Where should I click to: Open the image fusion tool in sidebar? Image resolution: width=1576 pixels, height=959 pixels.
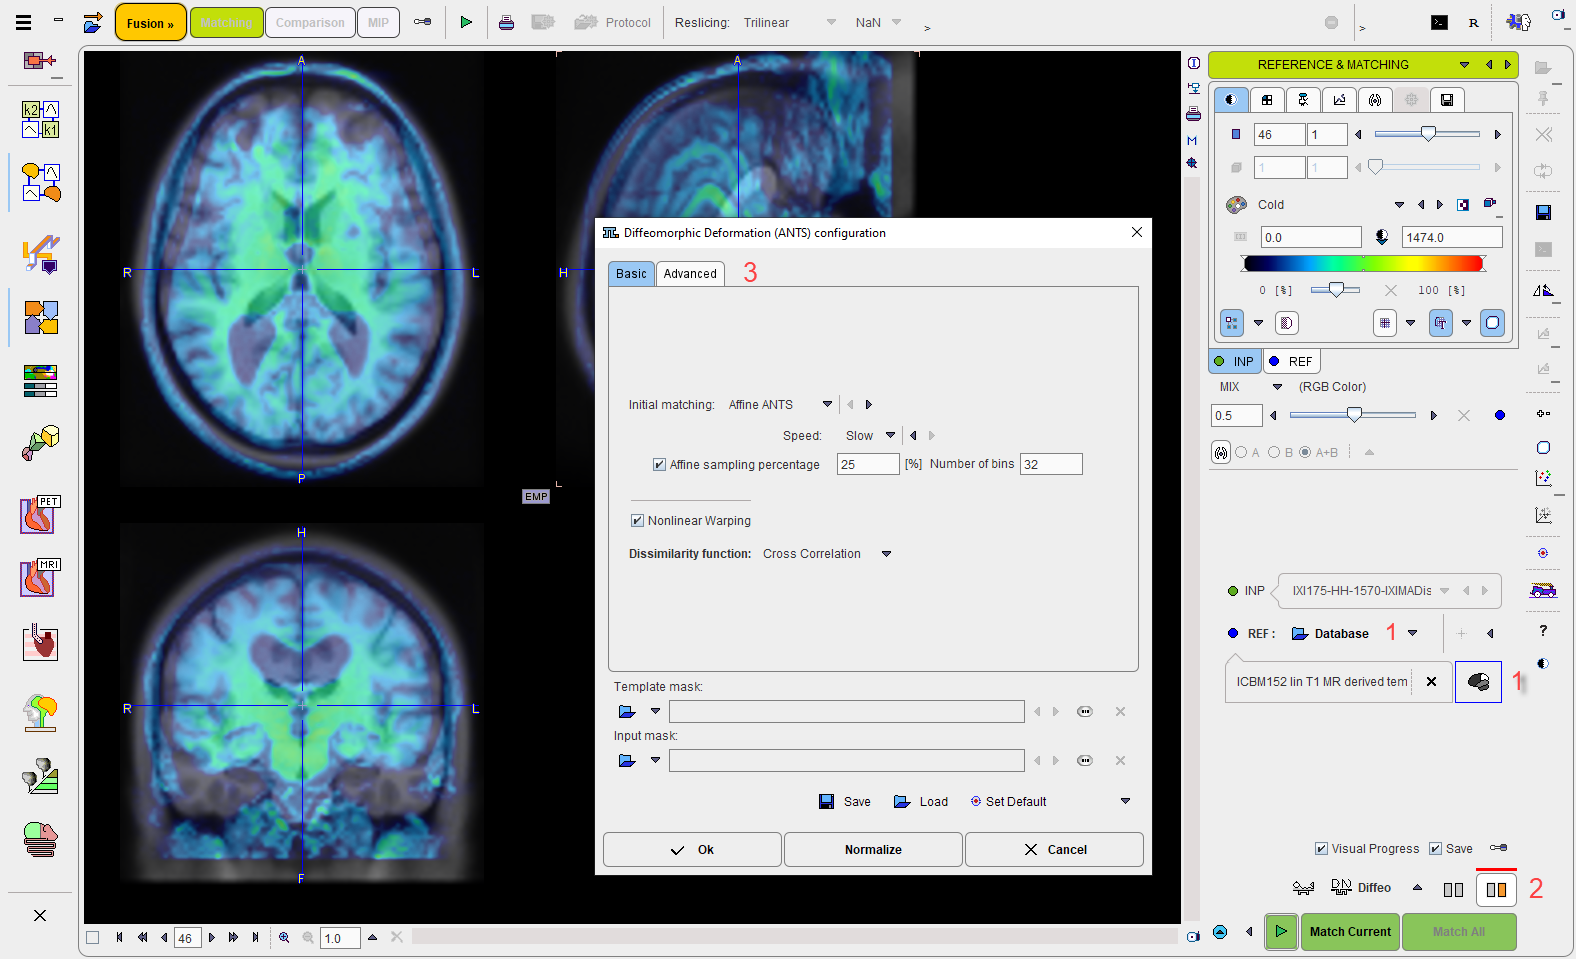tap(41, 318)
